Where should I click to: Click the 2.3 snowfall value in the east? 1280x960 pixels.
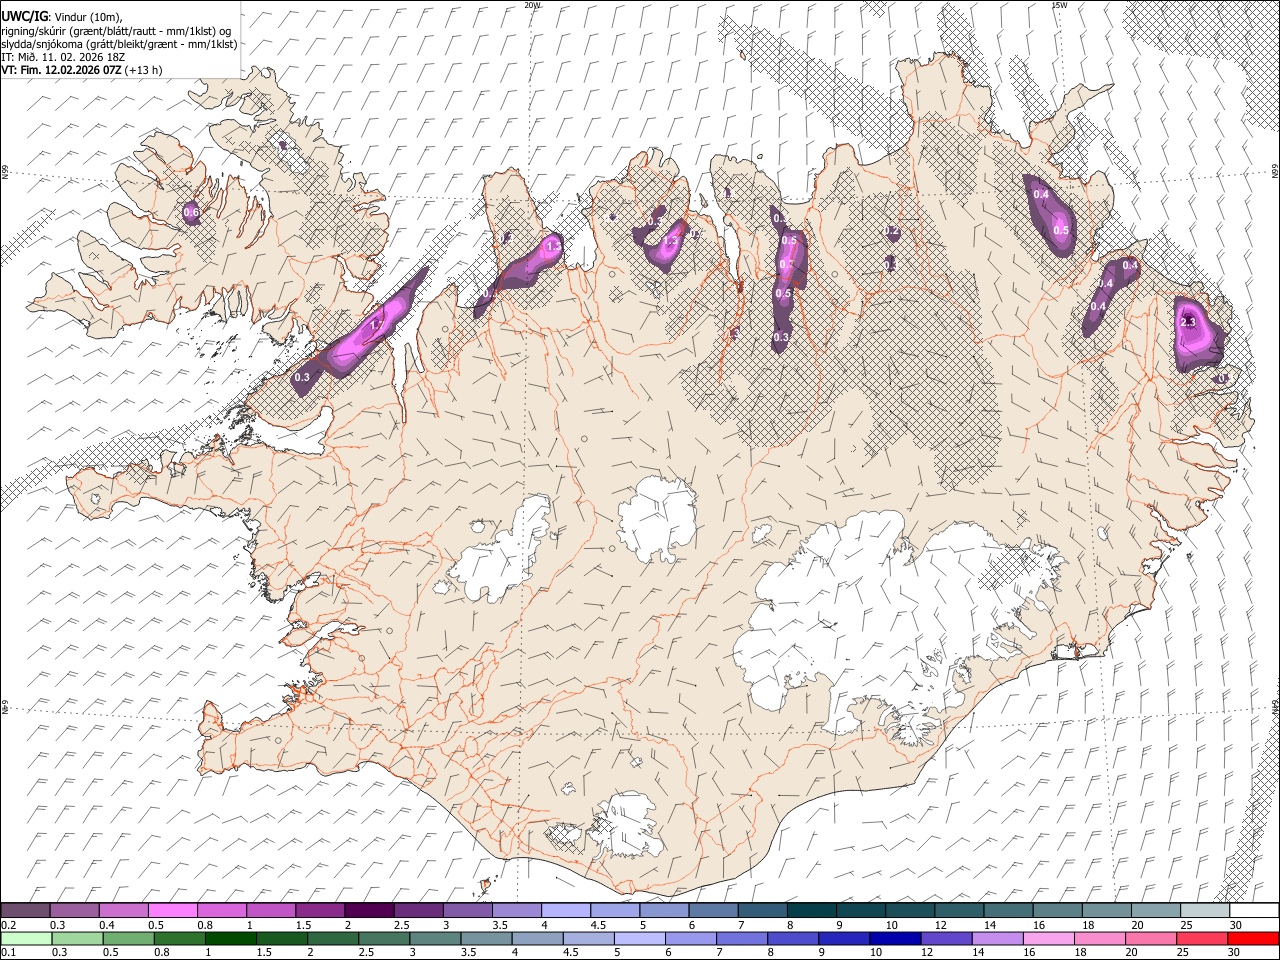(1188, 322)
